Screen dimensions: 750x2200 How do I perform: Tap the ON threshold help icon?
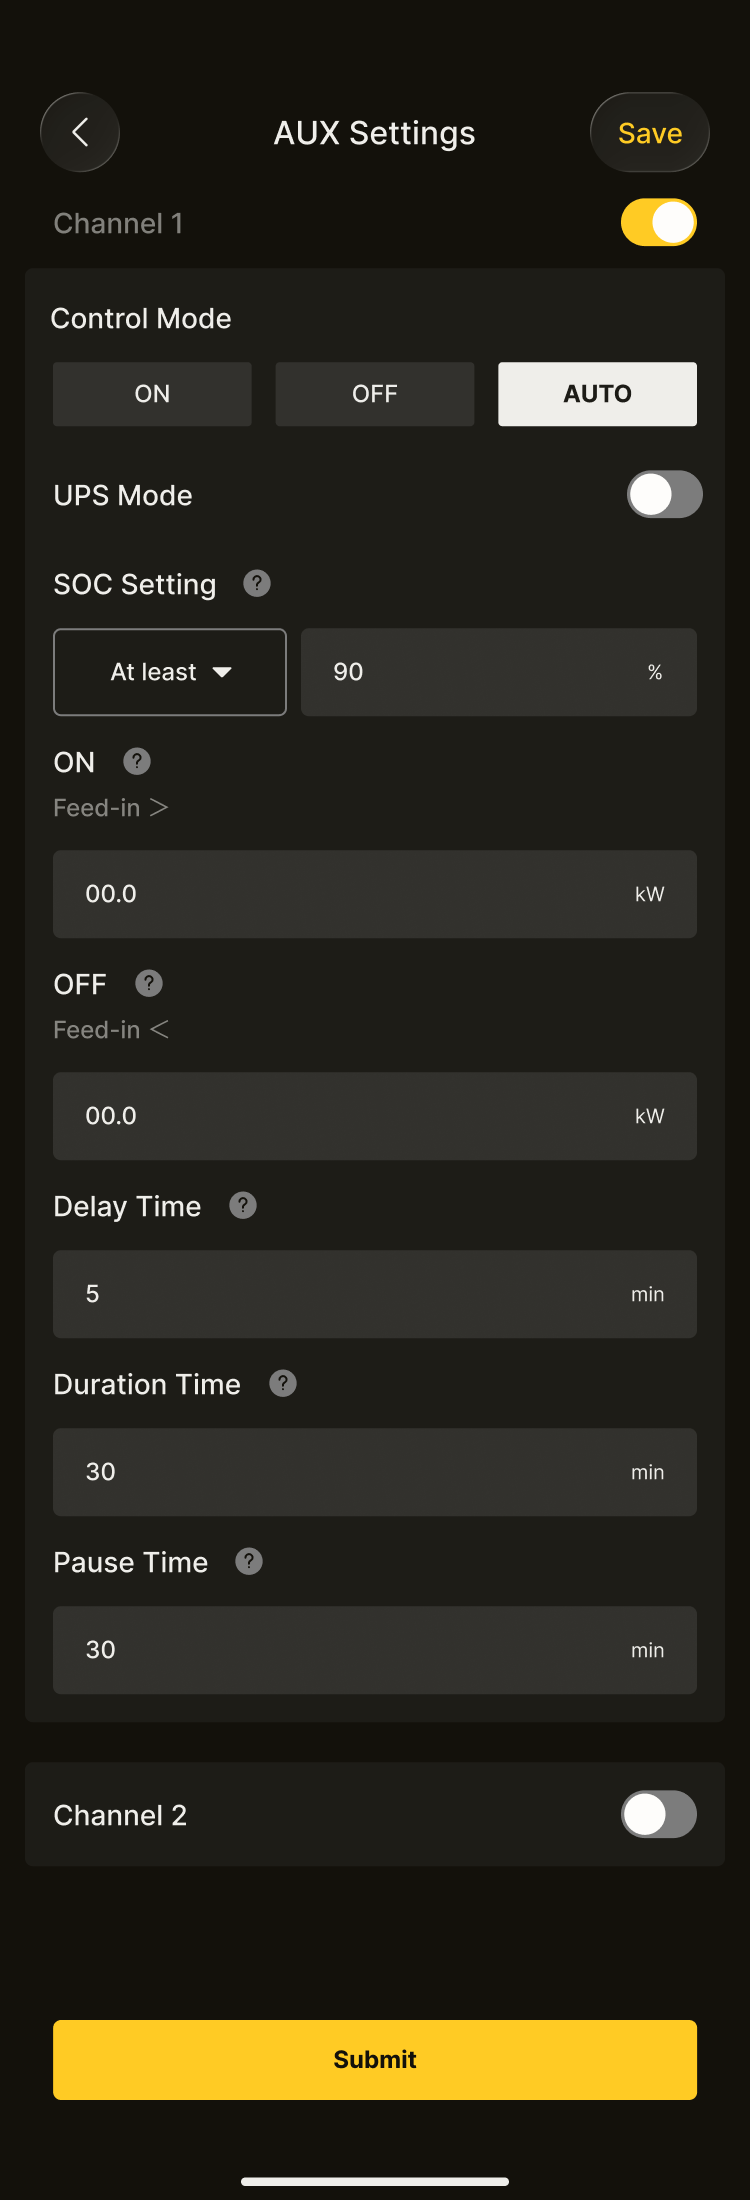tap(137, 761)
